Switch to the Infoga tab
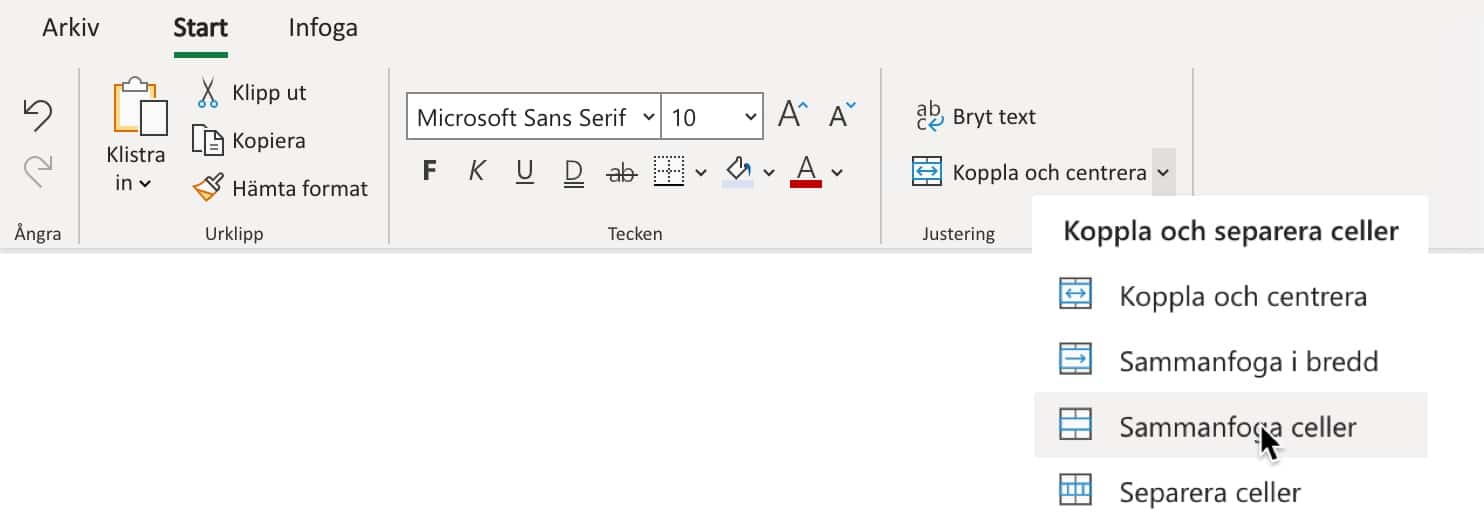The height and width of the screenshot is (530, 1484). 322,28
